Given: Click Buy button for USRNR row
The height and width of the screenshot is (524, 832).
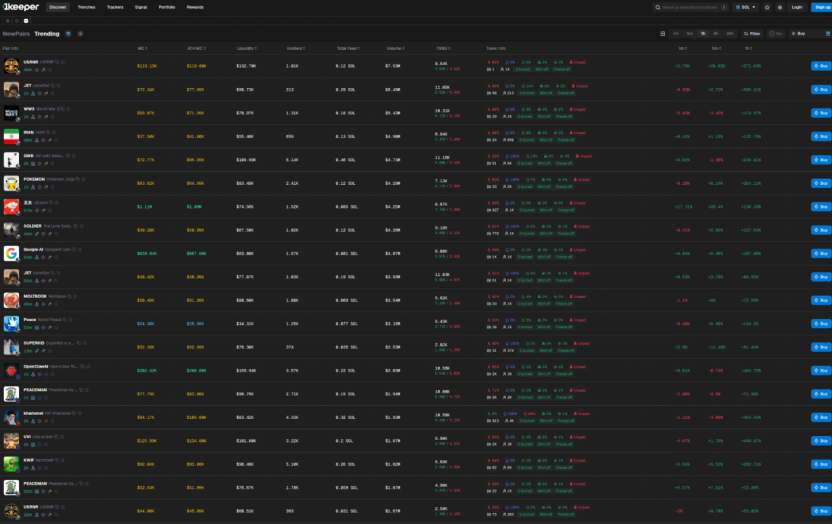Looking at the screenshot, I should point(820,66).
